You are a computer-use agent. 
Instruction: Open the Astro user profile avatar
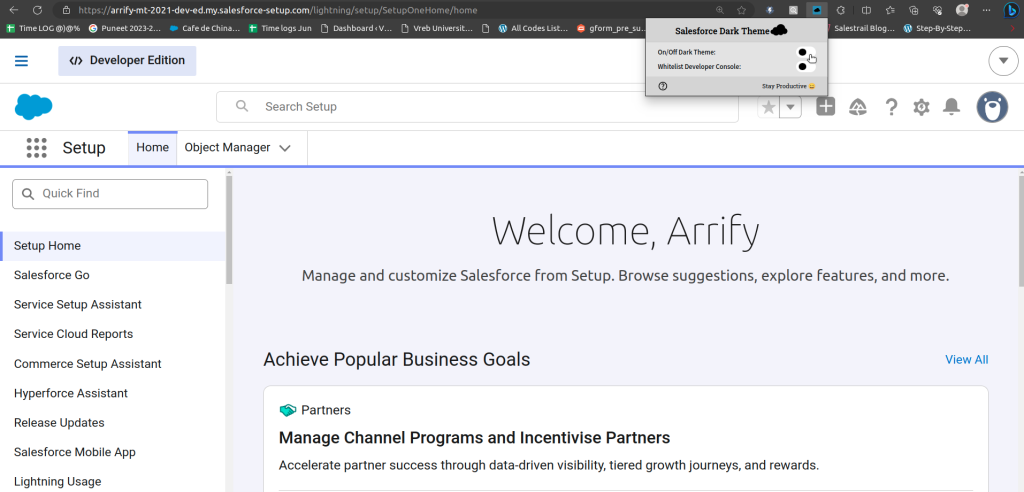(x=992, y=107)
